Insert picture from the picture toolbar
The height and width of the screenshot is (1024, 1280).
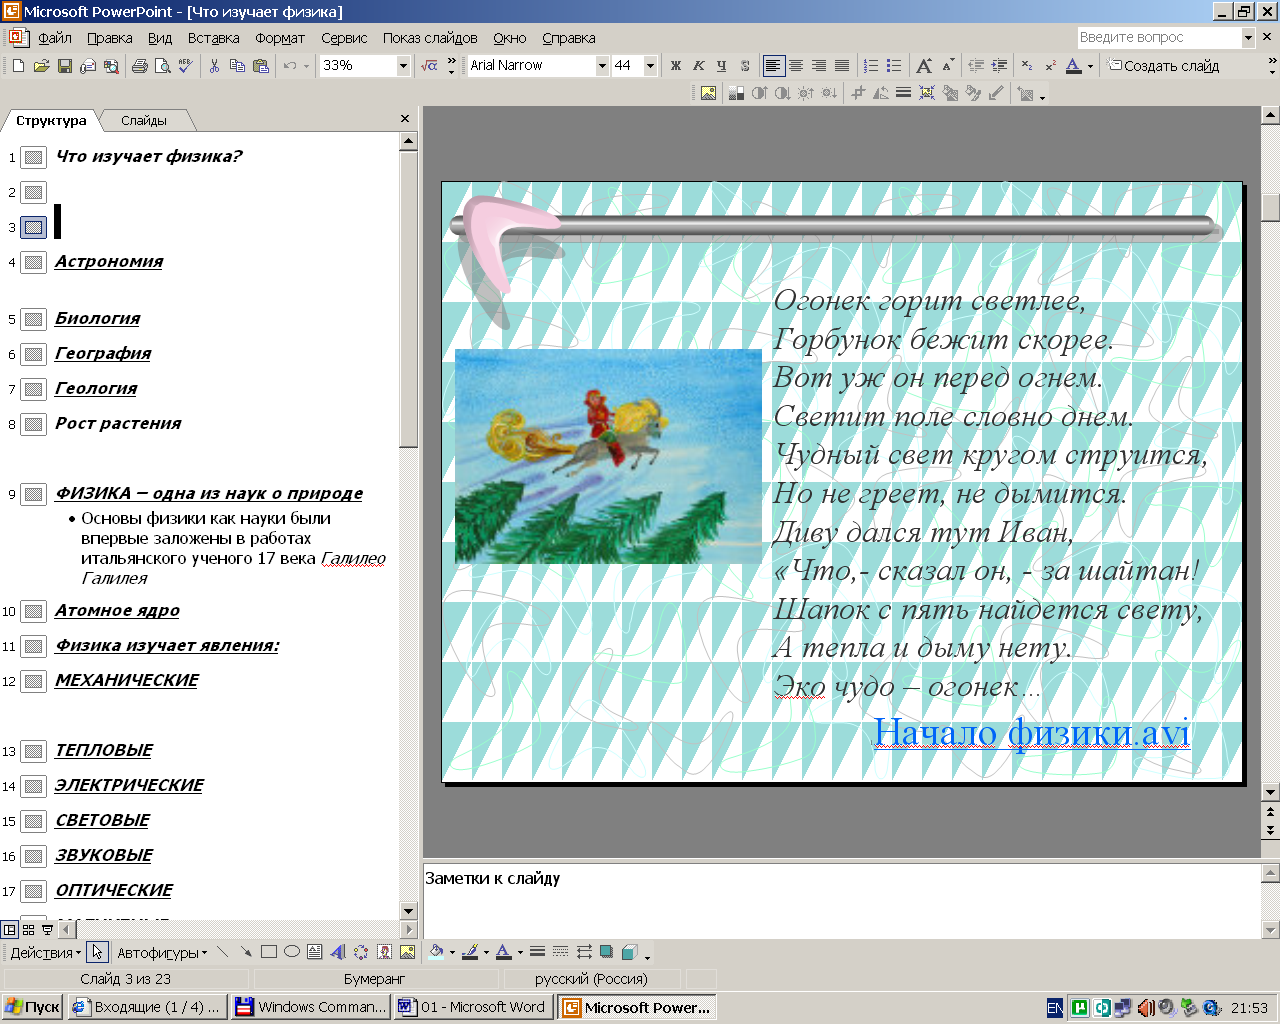708,93
